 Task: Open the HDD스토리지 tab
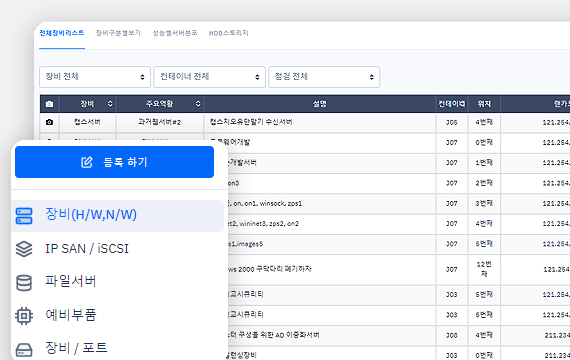tap(229, 33)
